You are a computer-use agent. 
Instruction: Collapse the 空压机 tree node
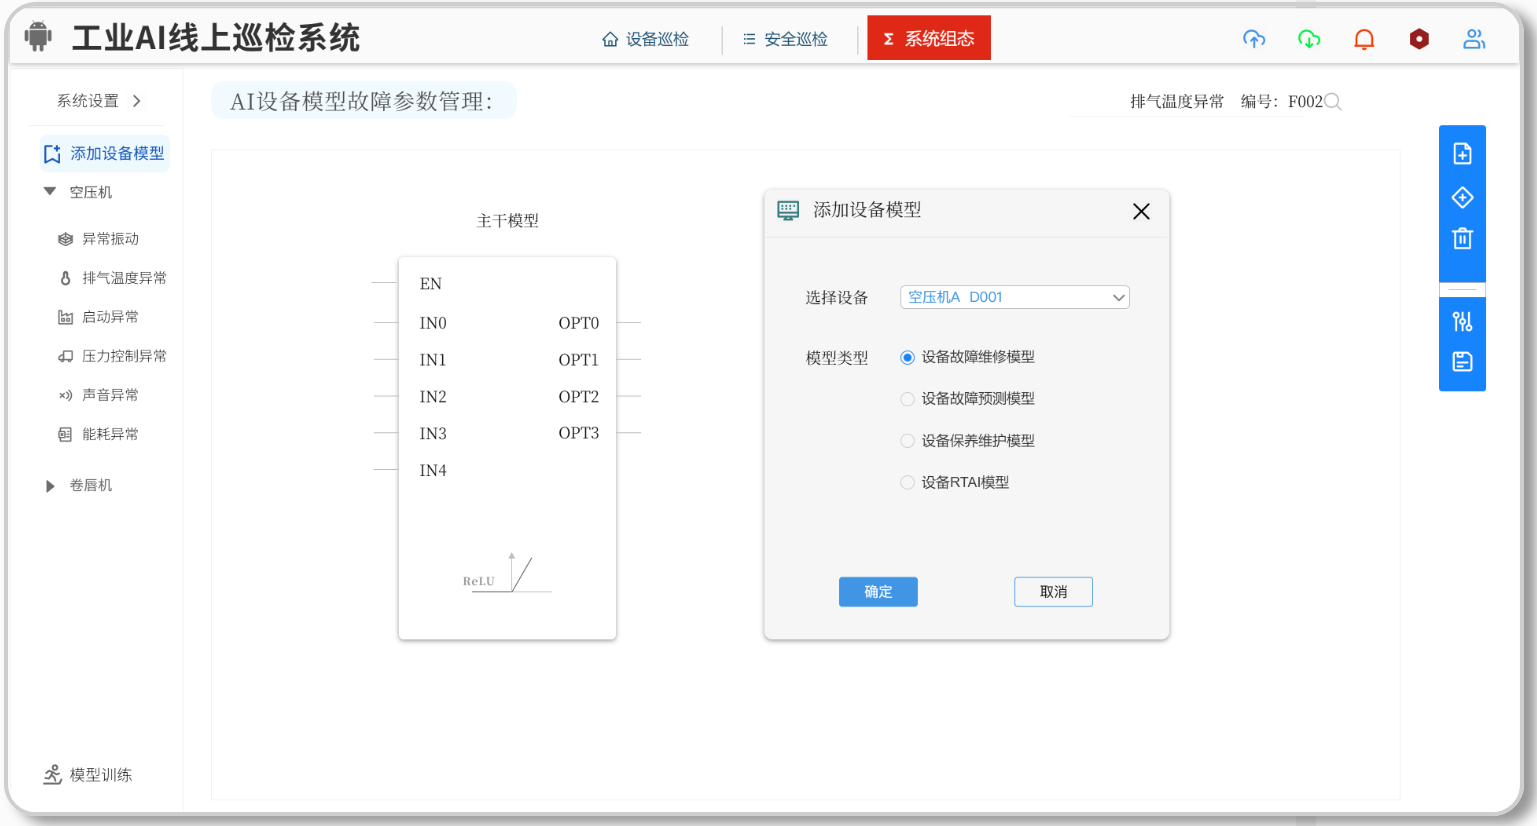tap(50, 192)
